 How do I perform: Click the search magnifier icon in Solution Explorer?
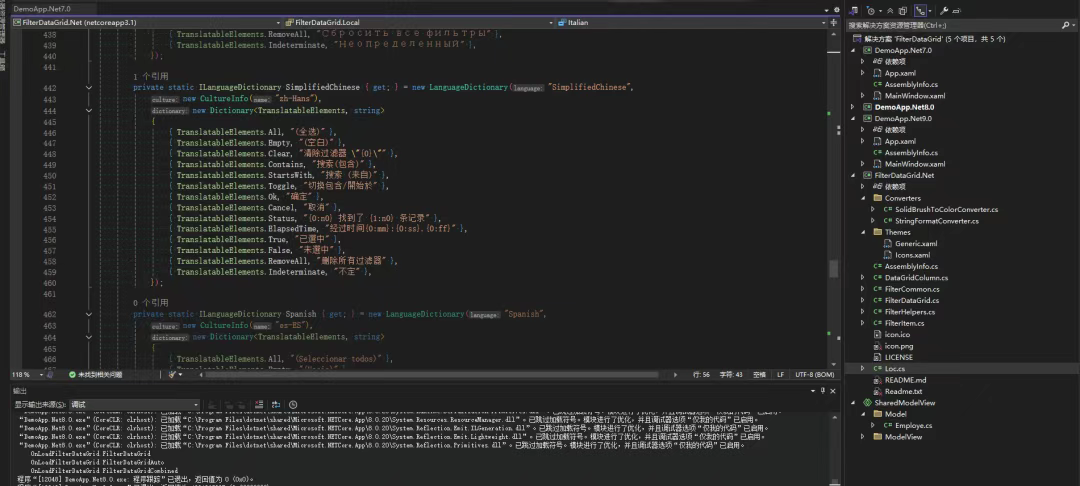[1066, 25]
